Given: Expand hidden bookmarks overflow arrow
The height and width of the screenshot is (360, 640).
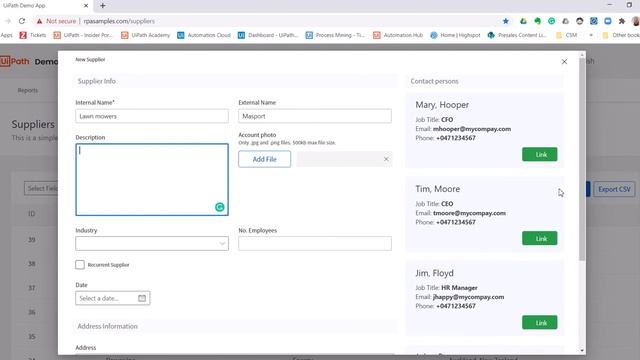Looking at the screenshot, I should [x=590, y=35].
